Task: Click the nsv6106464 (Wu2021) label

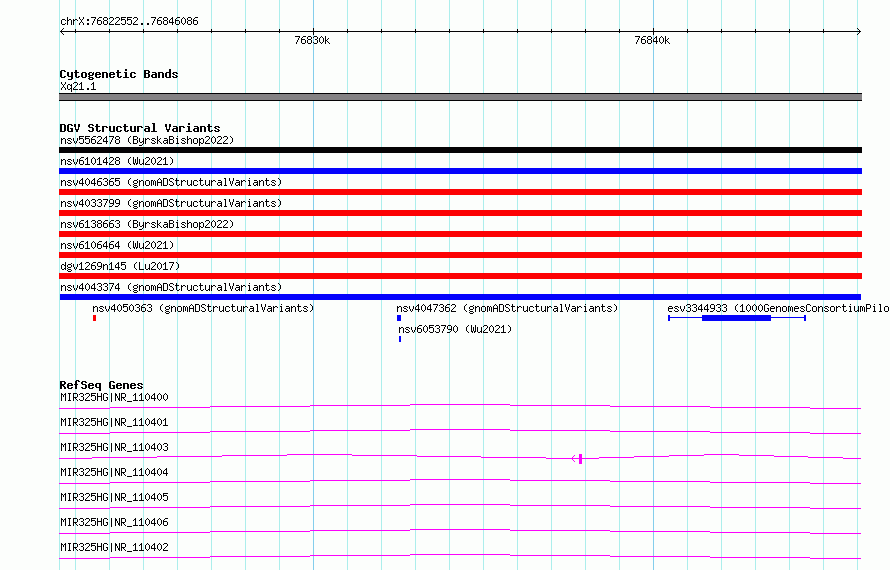Action: [117, 245]
